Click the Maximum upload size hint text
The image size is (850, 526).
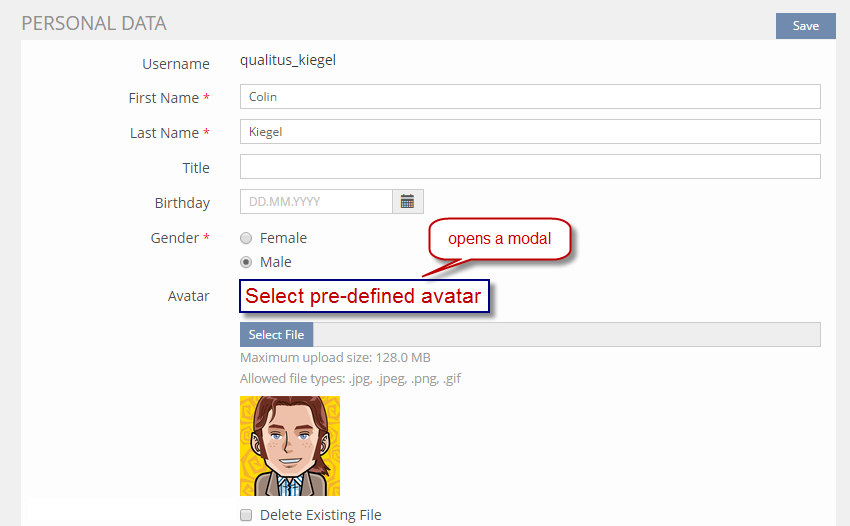coord(335,357)
